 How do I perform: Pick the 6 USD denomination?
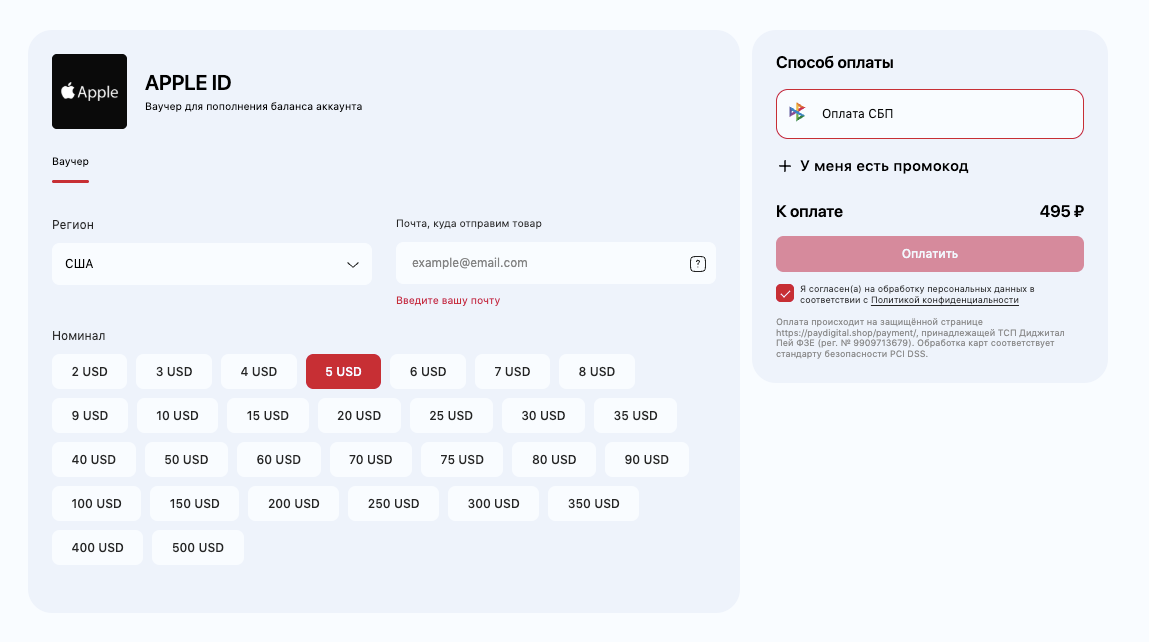tap(428, 372)
